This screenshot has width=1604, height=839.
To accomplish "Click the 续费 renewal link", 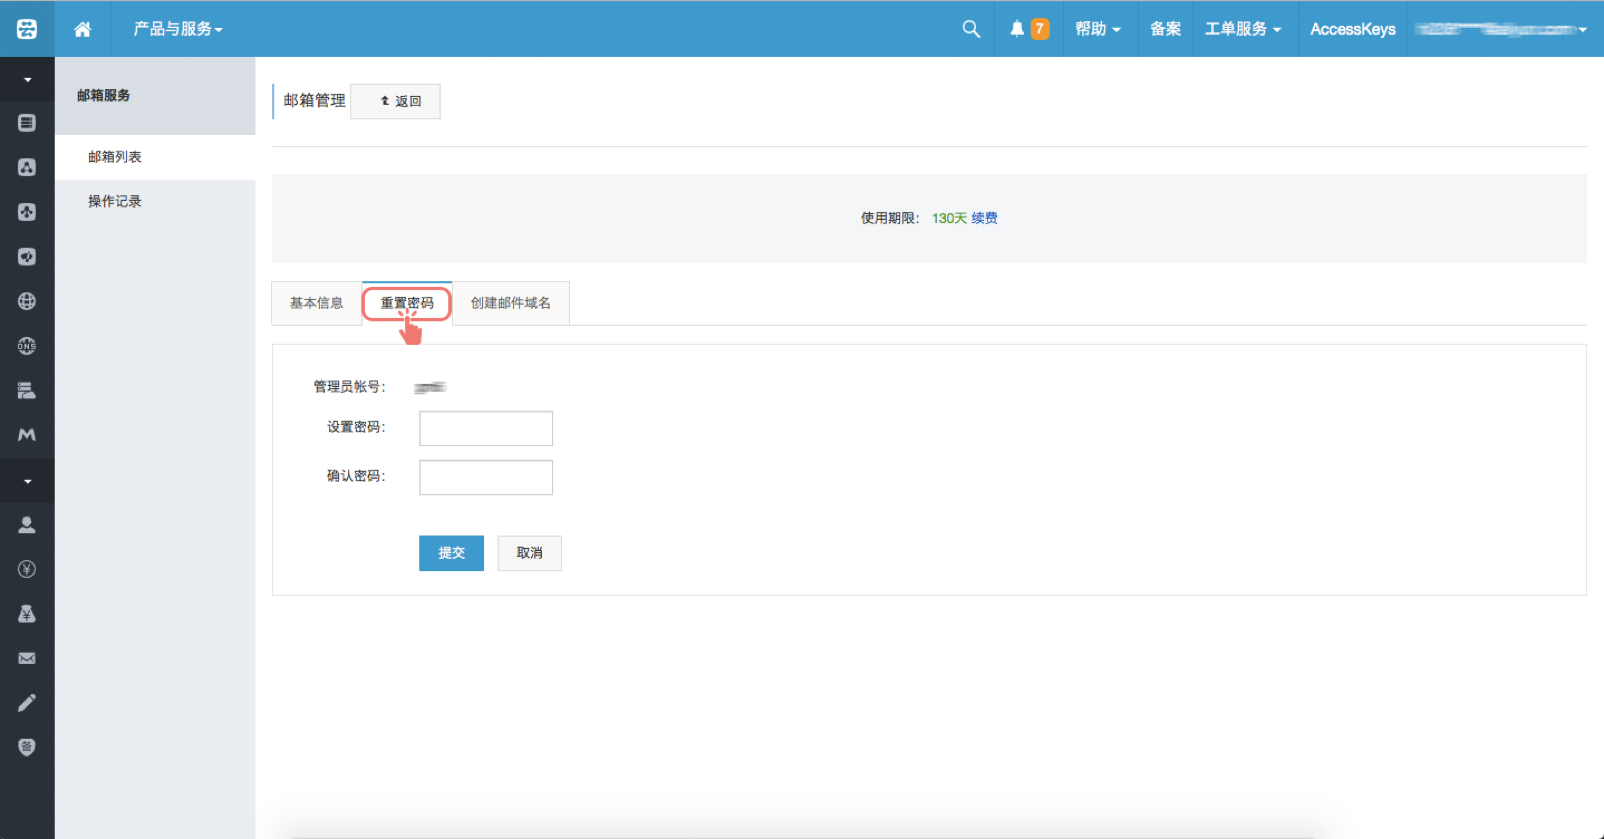I will coord(984,218).
